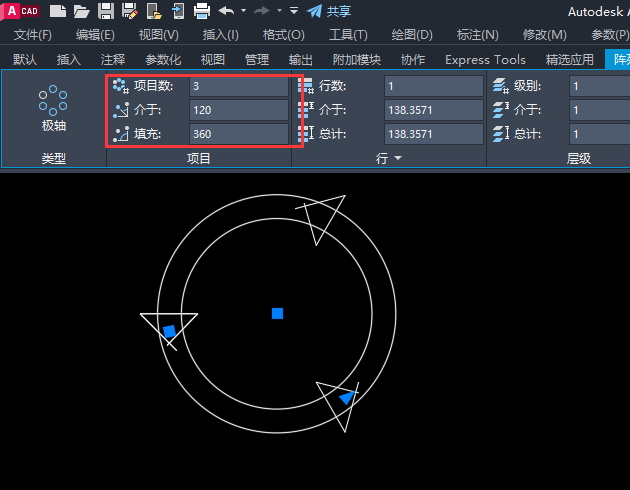Click the Open file folder icon

[81, 11]
